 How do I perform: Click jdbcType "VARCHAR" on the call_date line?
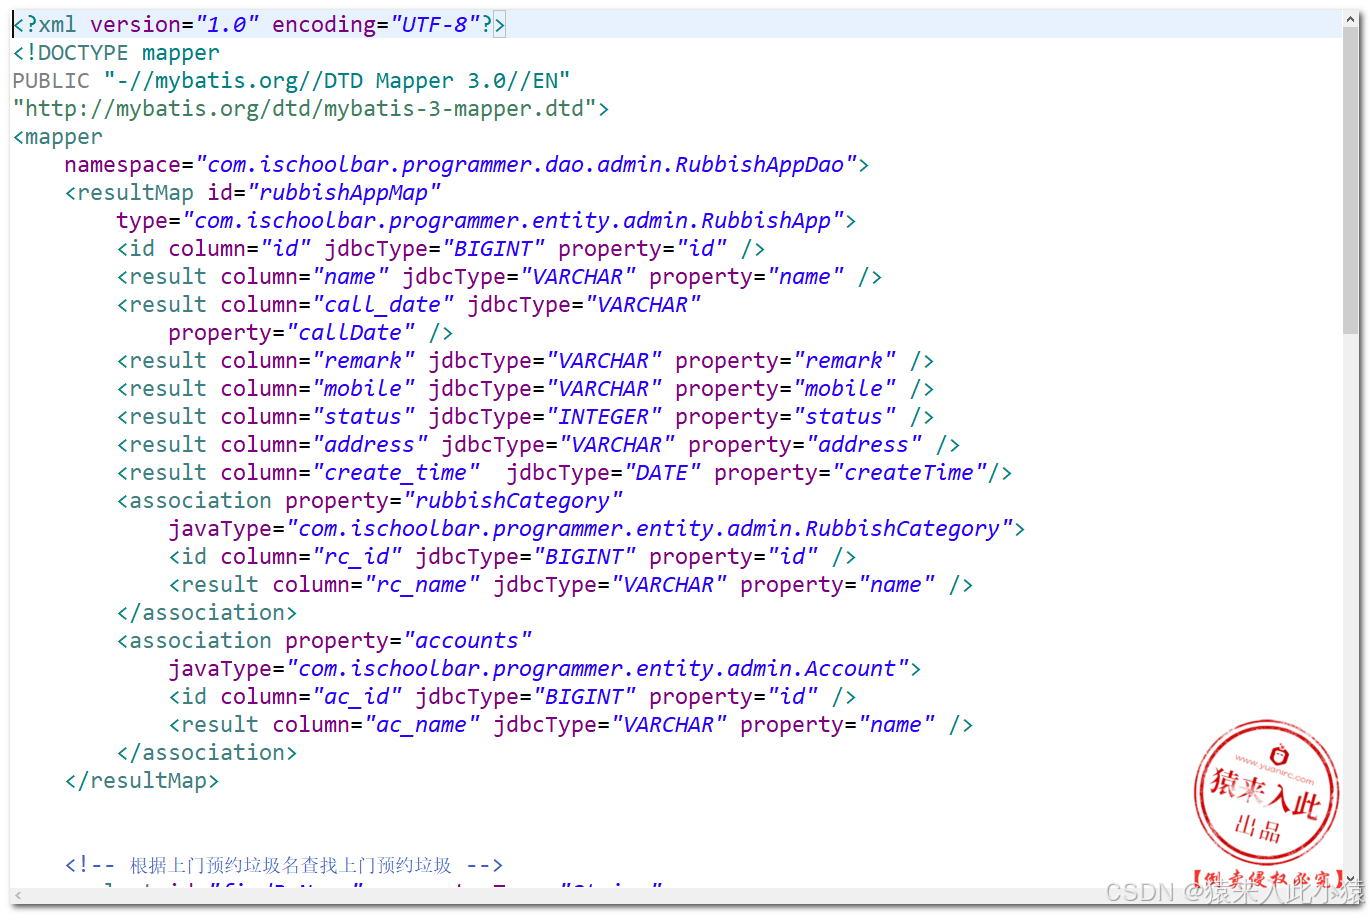pos(643,304)
